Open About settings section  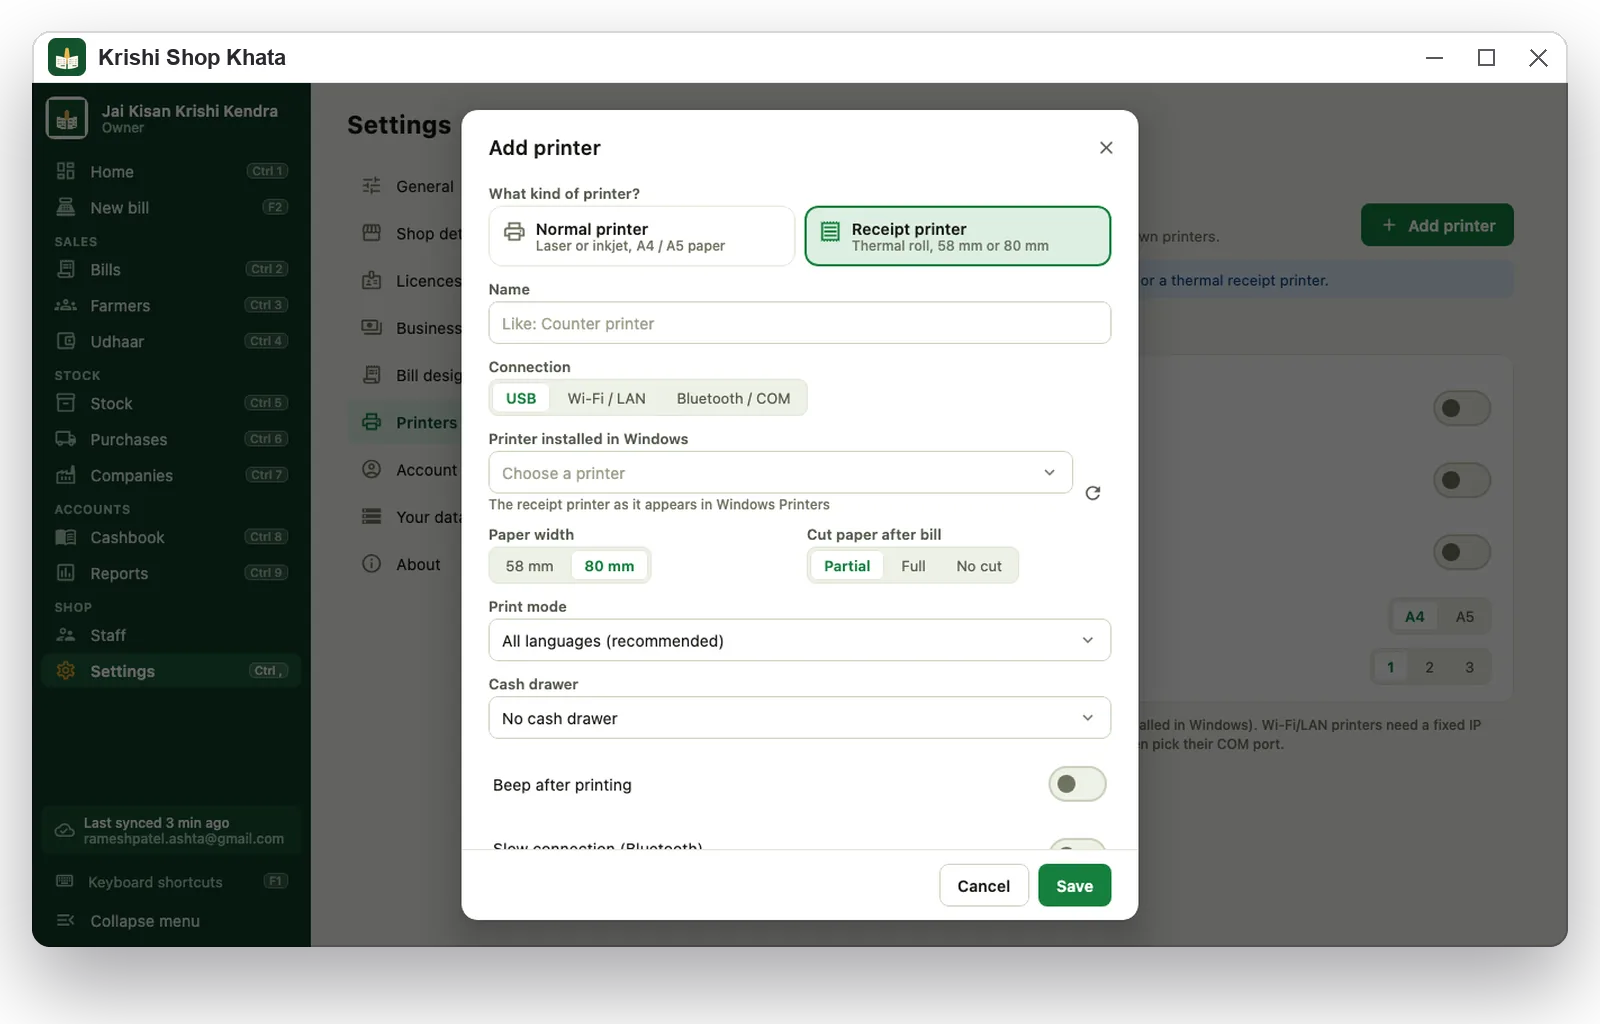click(x=404, y=564)
